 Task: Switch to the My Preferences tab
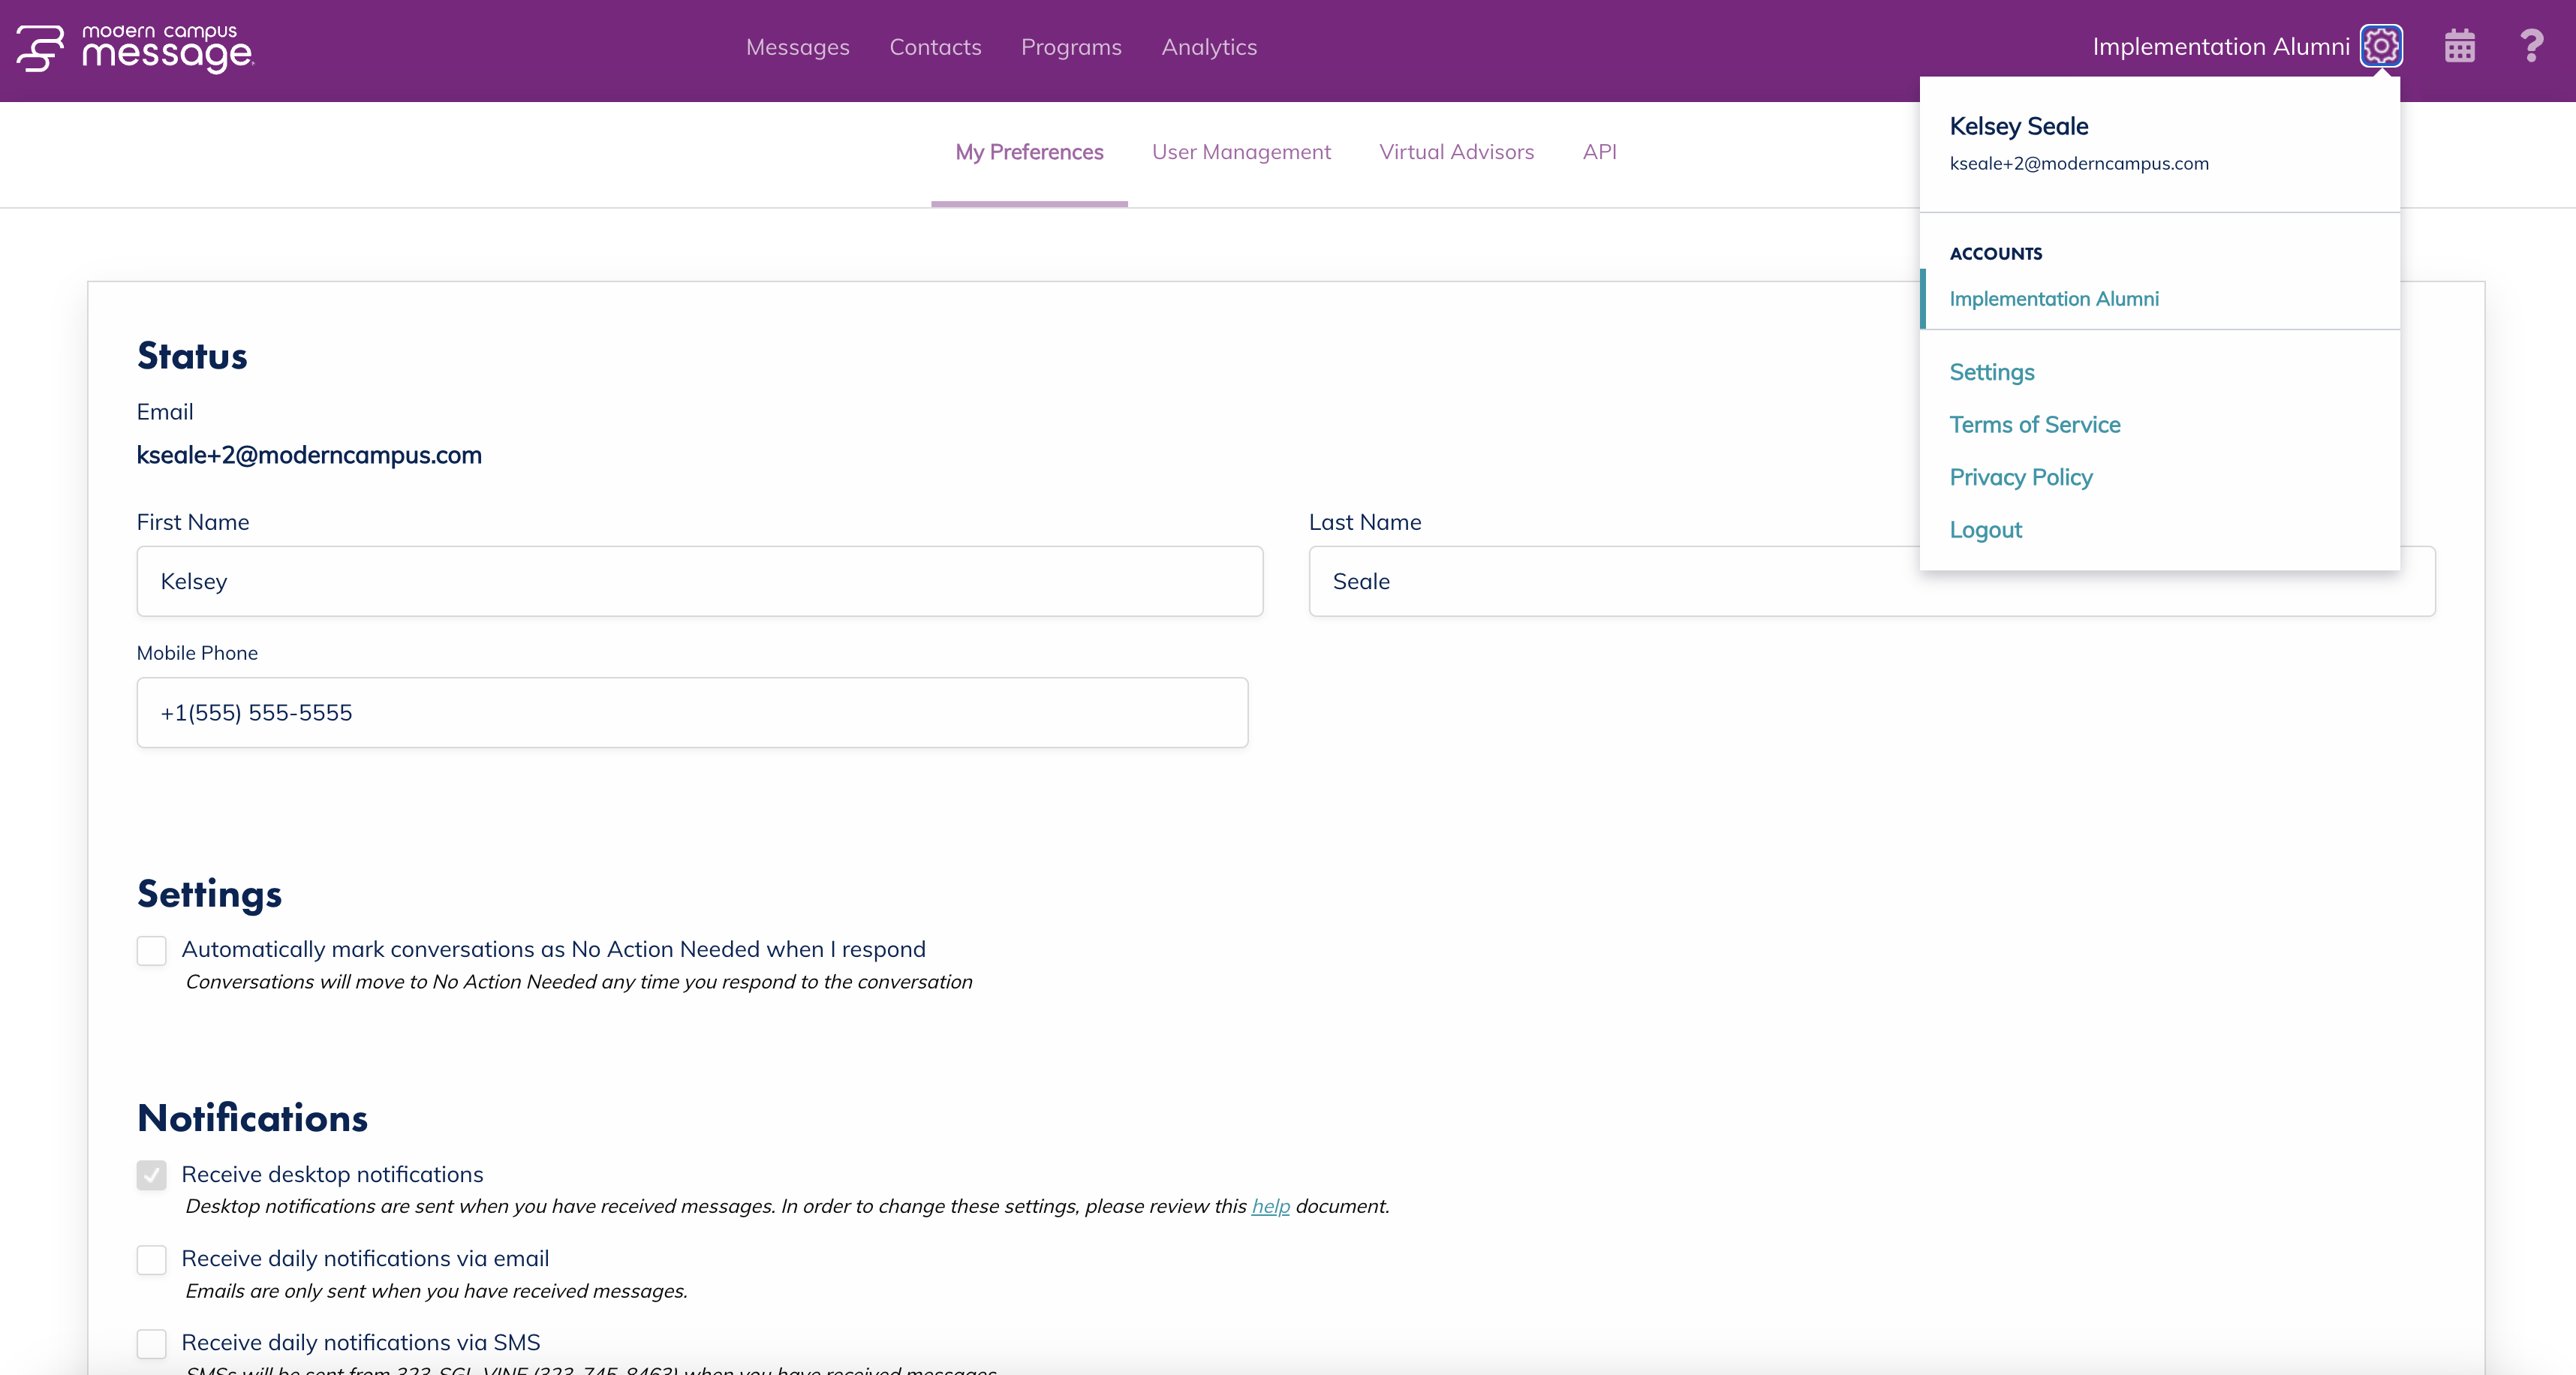pyautogui.click(x=1029, y=152)
